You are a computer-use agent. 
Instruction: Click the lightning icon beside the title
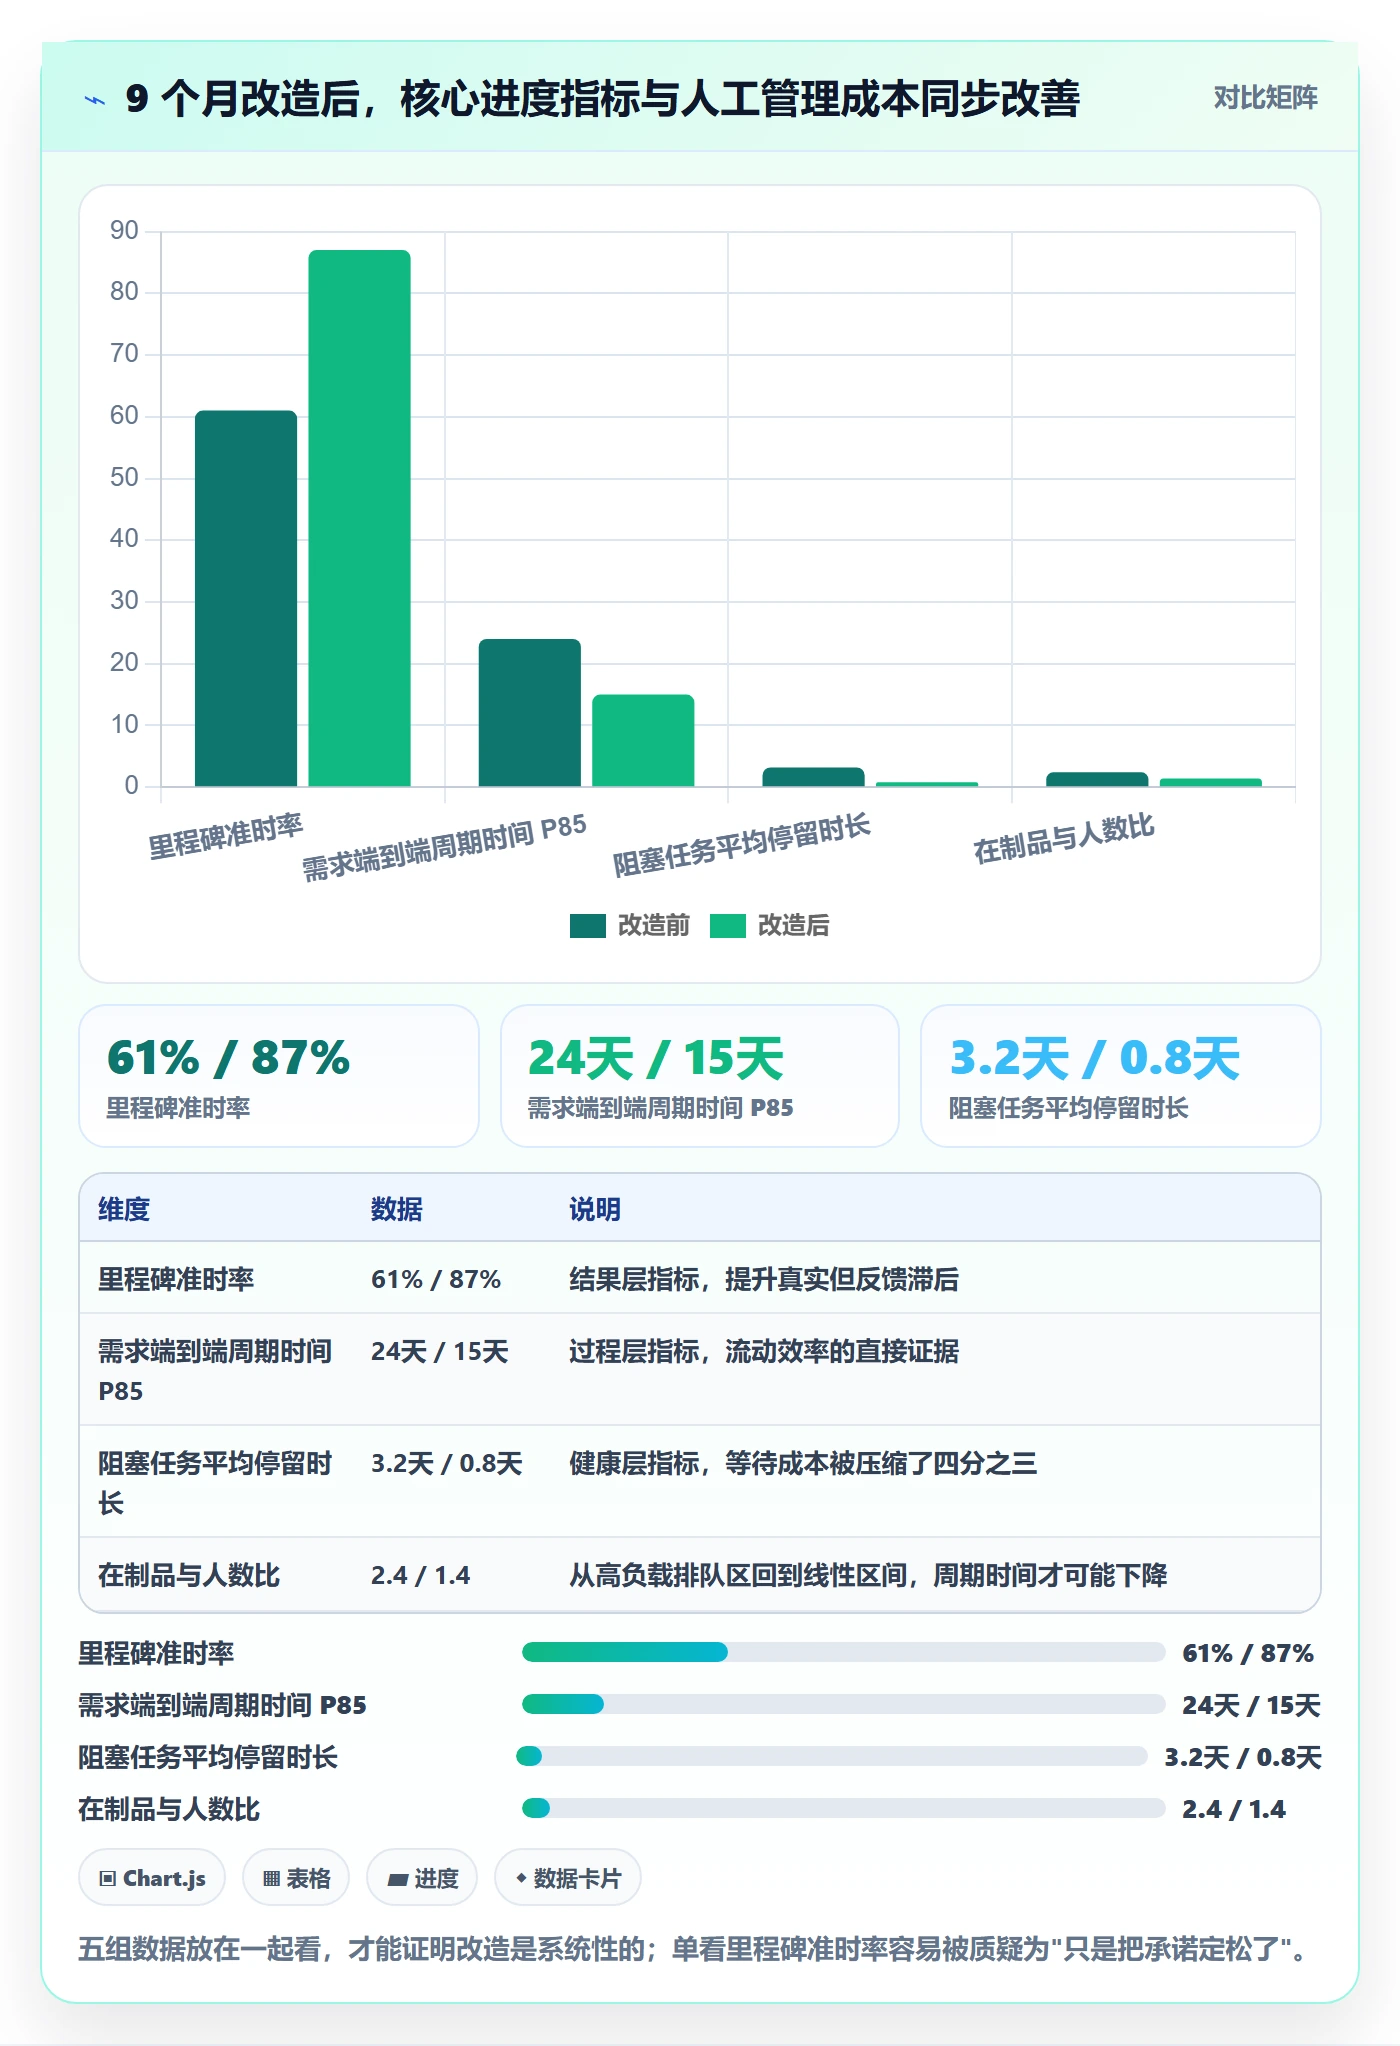pos(95,99)
